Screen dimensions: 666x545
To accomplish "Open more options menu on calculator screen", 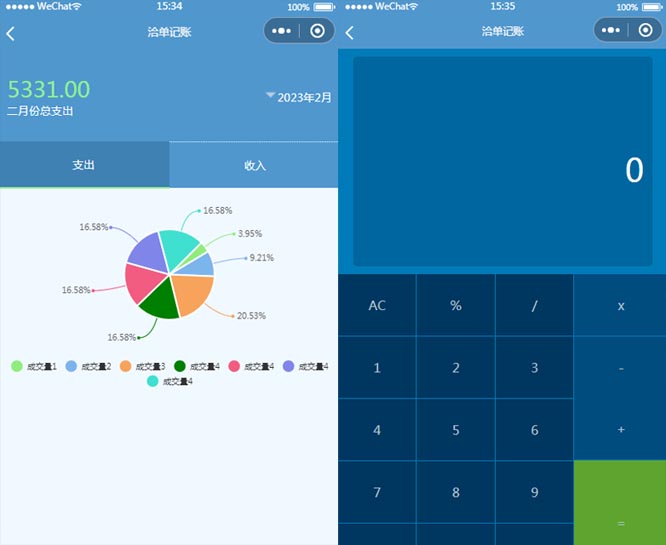I will 611,30.
